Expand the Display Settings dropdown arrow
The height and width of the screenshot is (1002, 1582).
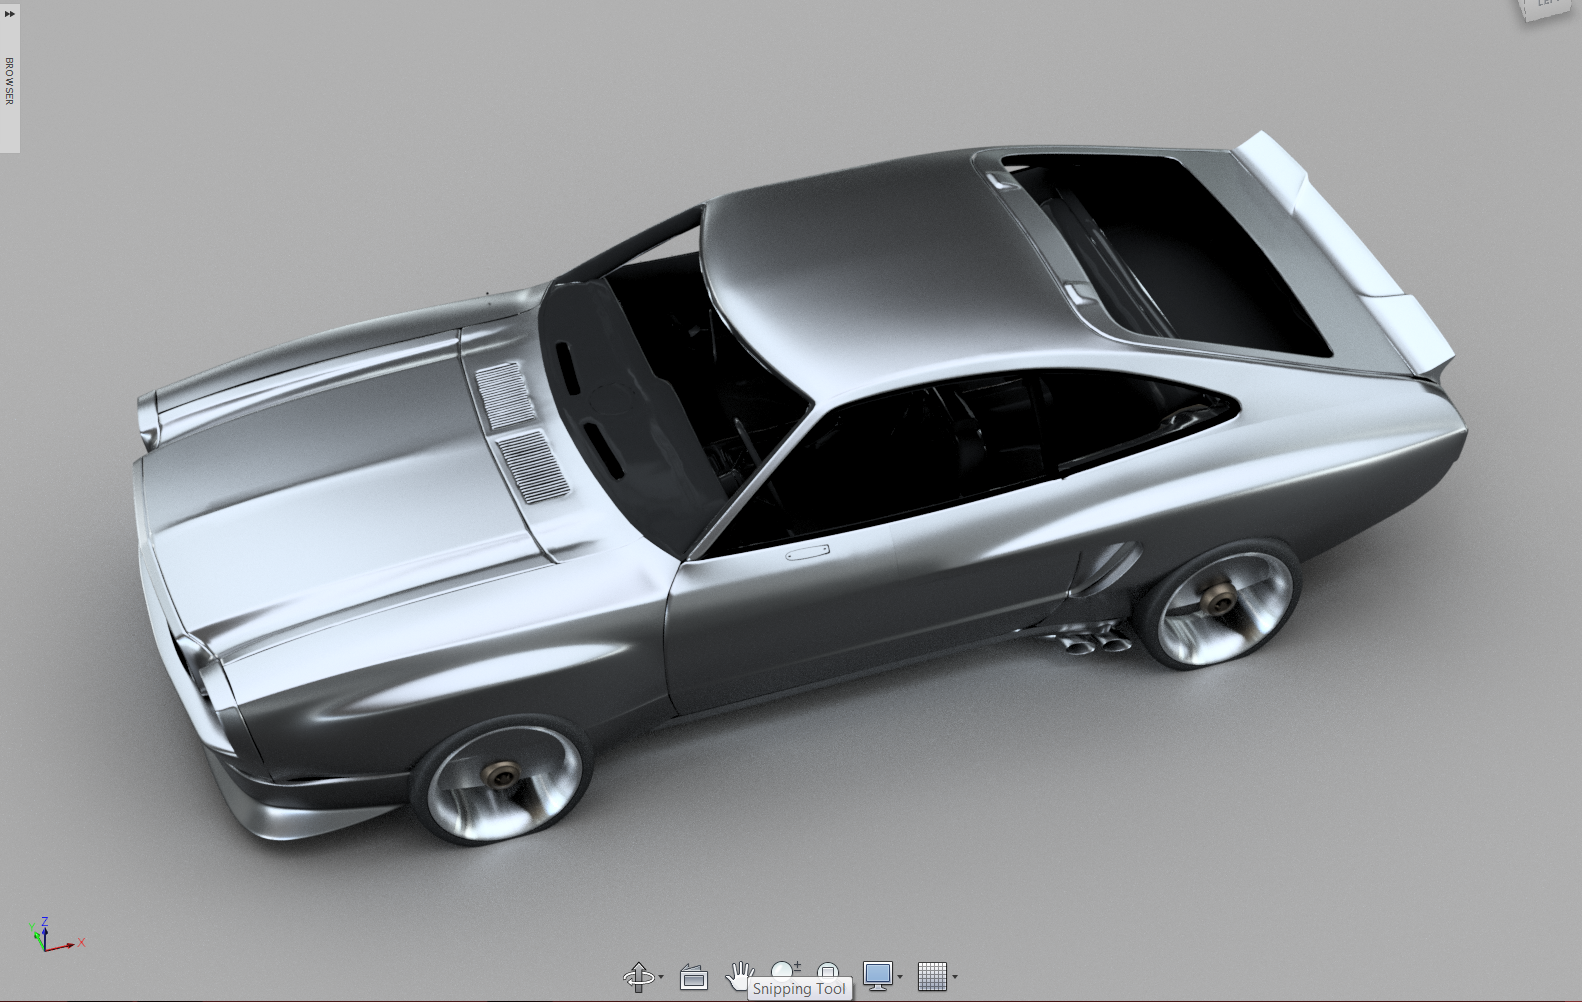tap(900, 977)
